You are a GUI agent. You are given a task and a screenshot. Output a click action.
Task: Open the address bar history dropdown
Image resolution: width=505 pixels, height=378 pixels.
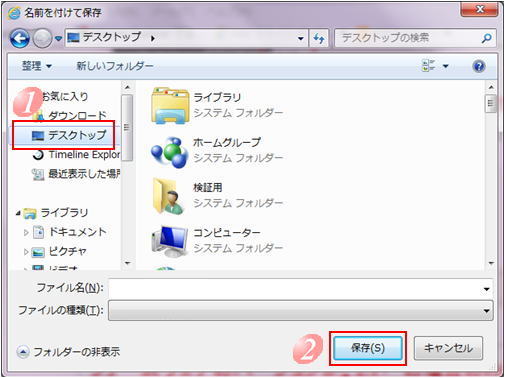click(301, 39)
